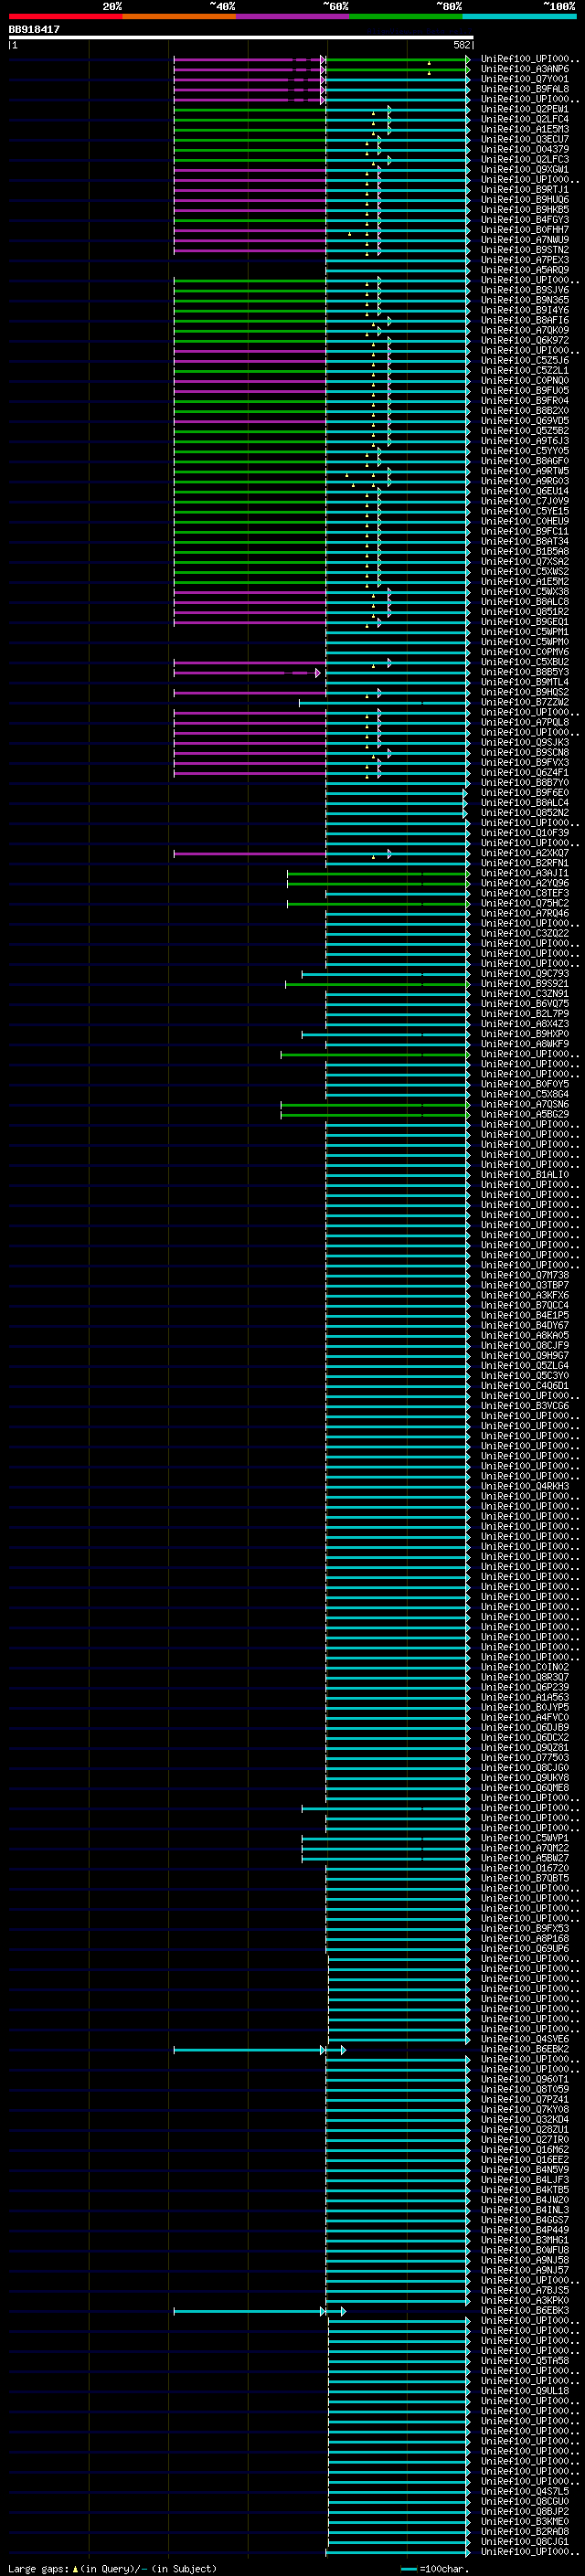Click the Large gaps legend text
Viewport: 585px width, 2576px height.
coord(112,2569)
